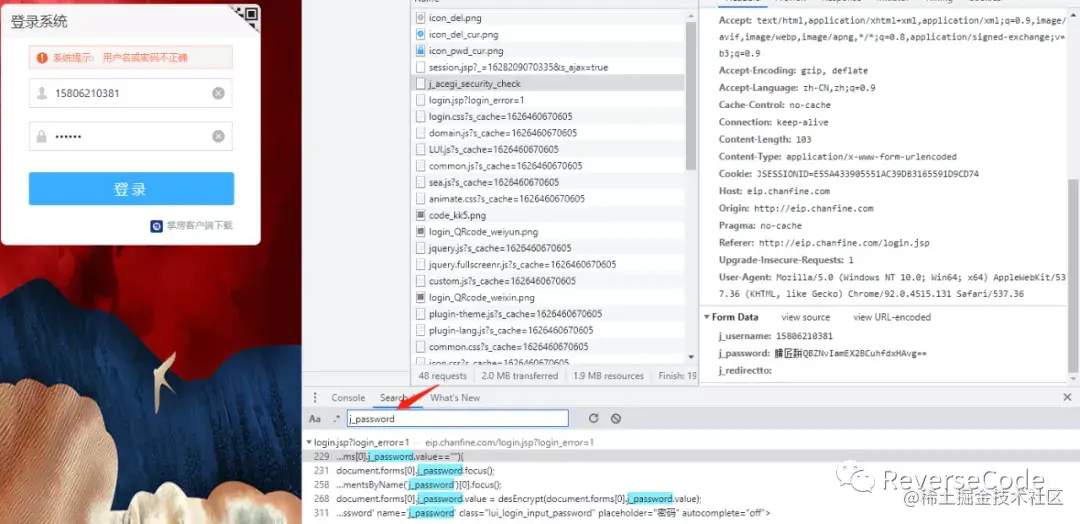
Task: Click the 掌房客户端下载 app icon
Action: 156,225
